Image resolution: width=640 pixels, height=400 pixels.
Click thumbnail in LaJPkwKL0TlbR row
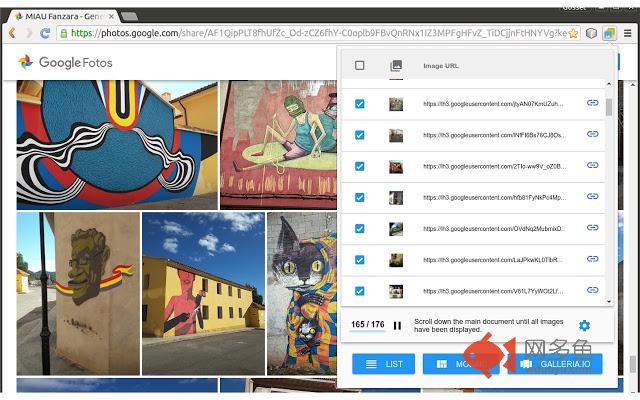(x=396, y=260)
